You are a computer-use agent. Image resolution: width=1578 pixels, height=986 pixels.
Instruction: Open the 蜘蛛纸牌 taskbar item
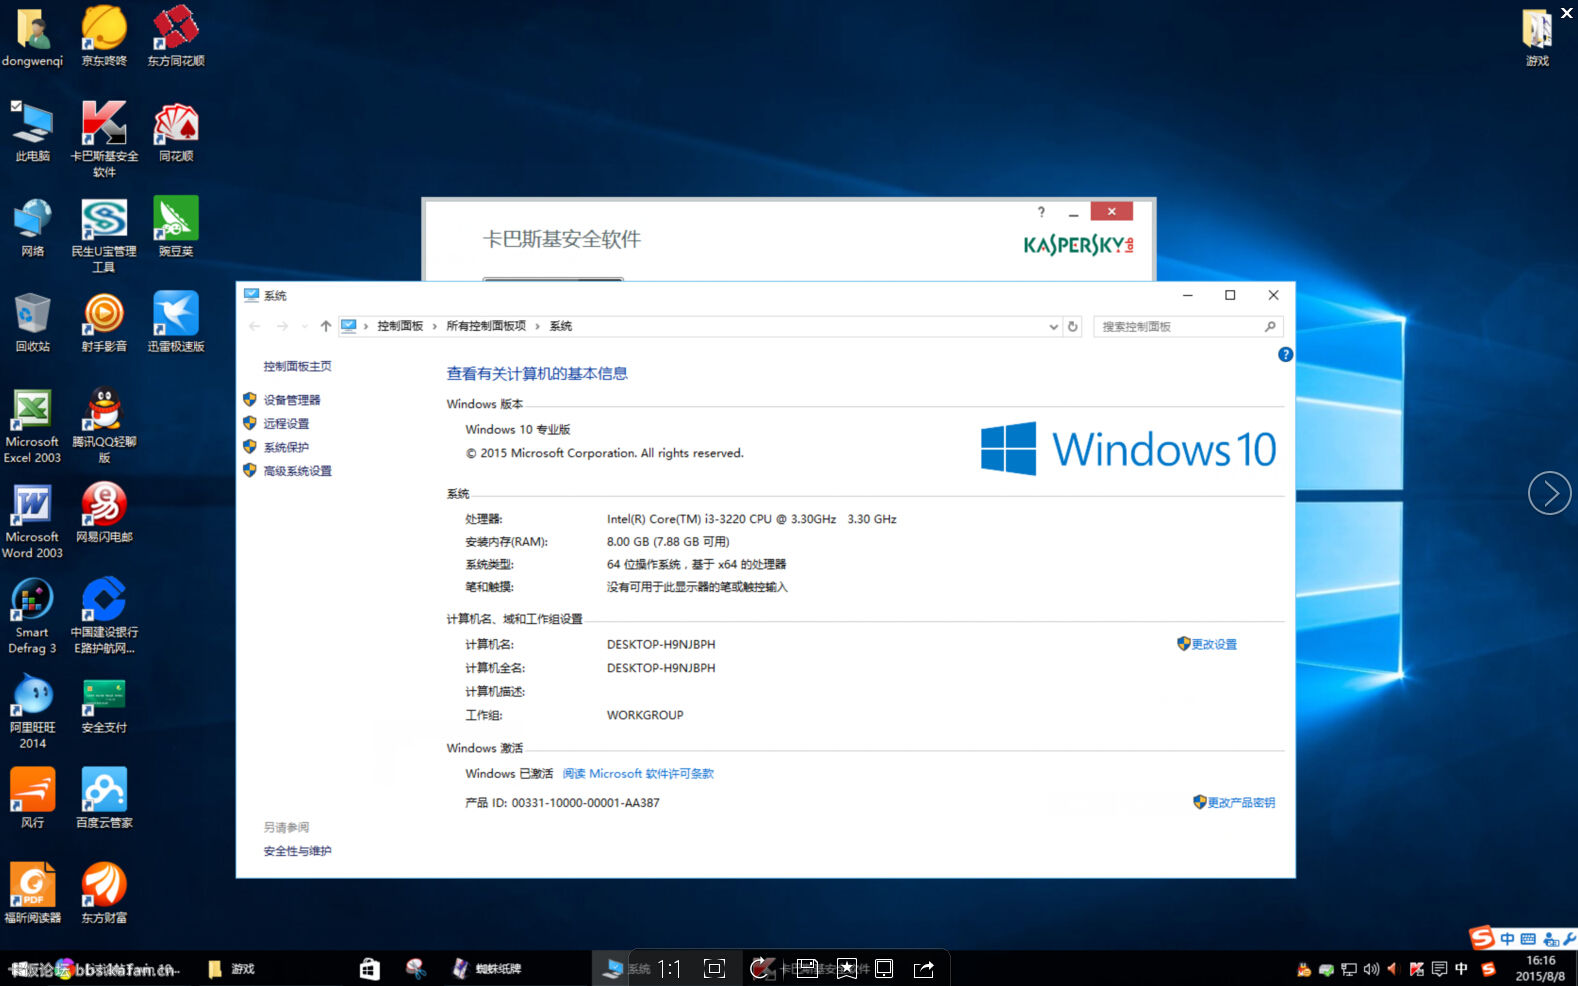pos(487,968)
